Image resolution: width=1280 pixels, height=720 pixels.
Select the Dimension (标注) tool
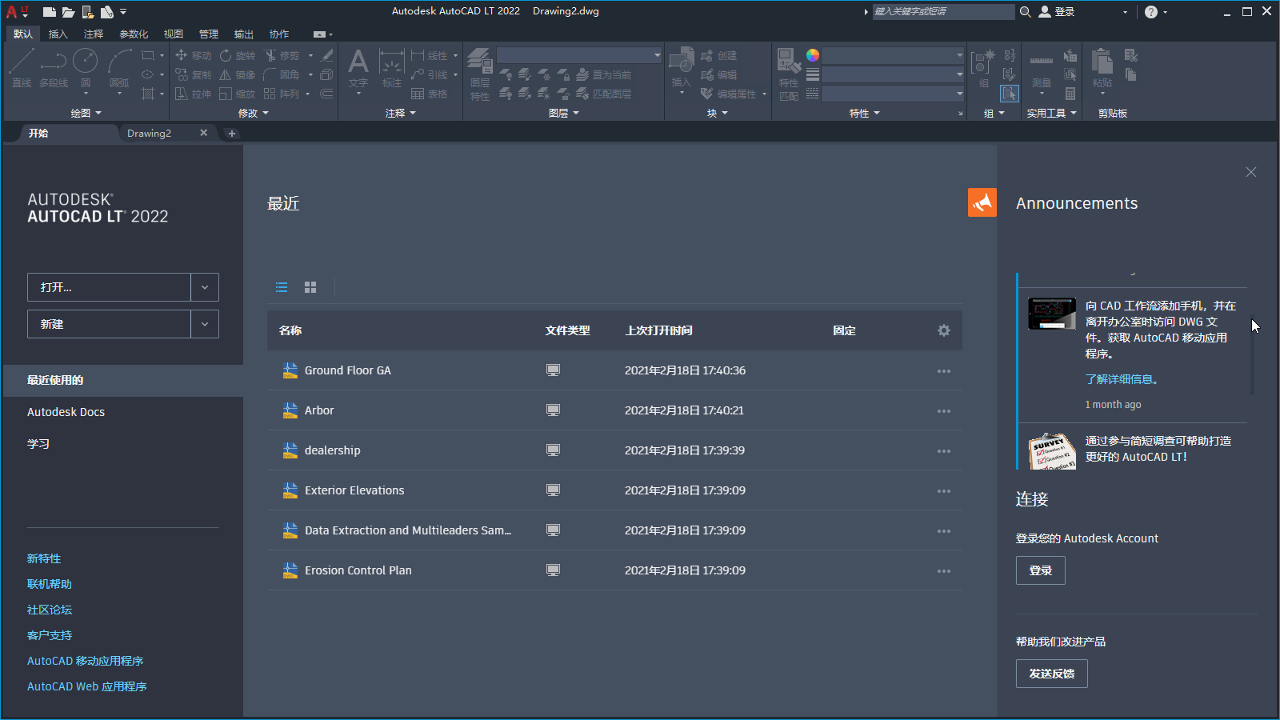tap(391, 68)
